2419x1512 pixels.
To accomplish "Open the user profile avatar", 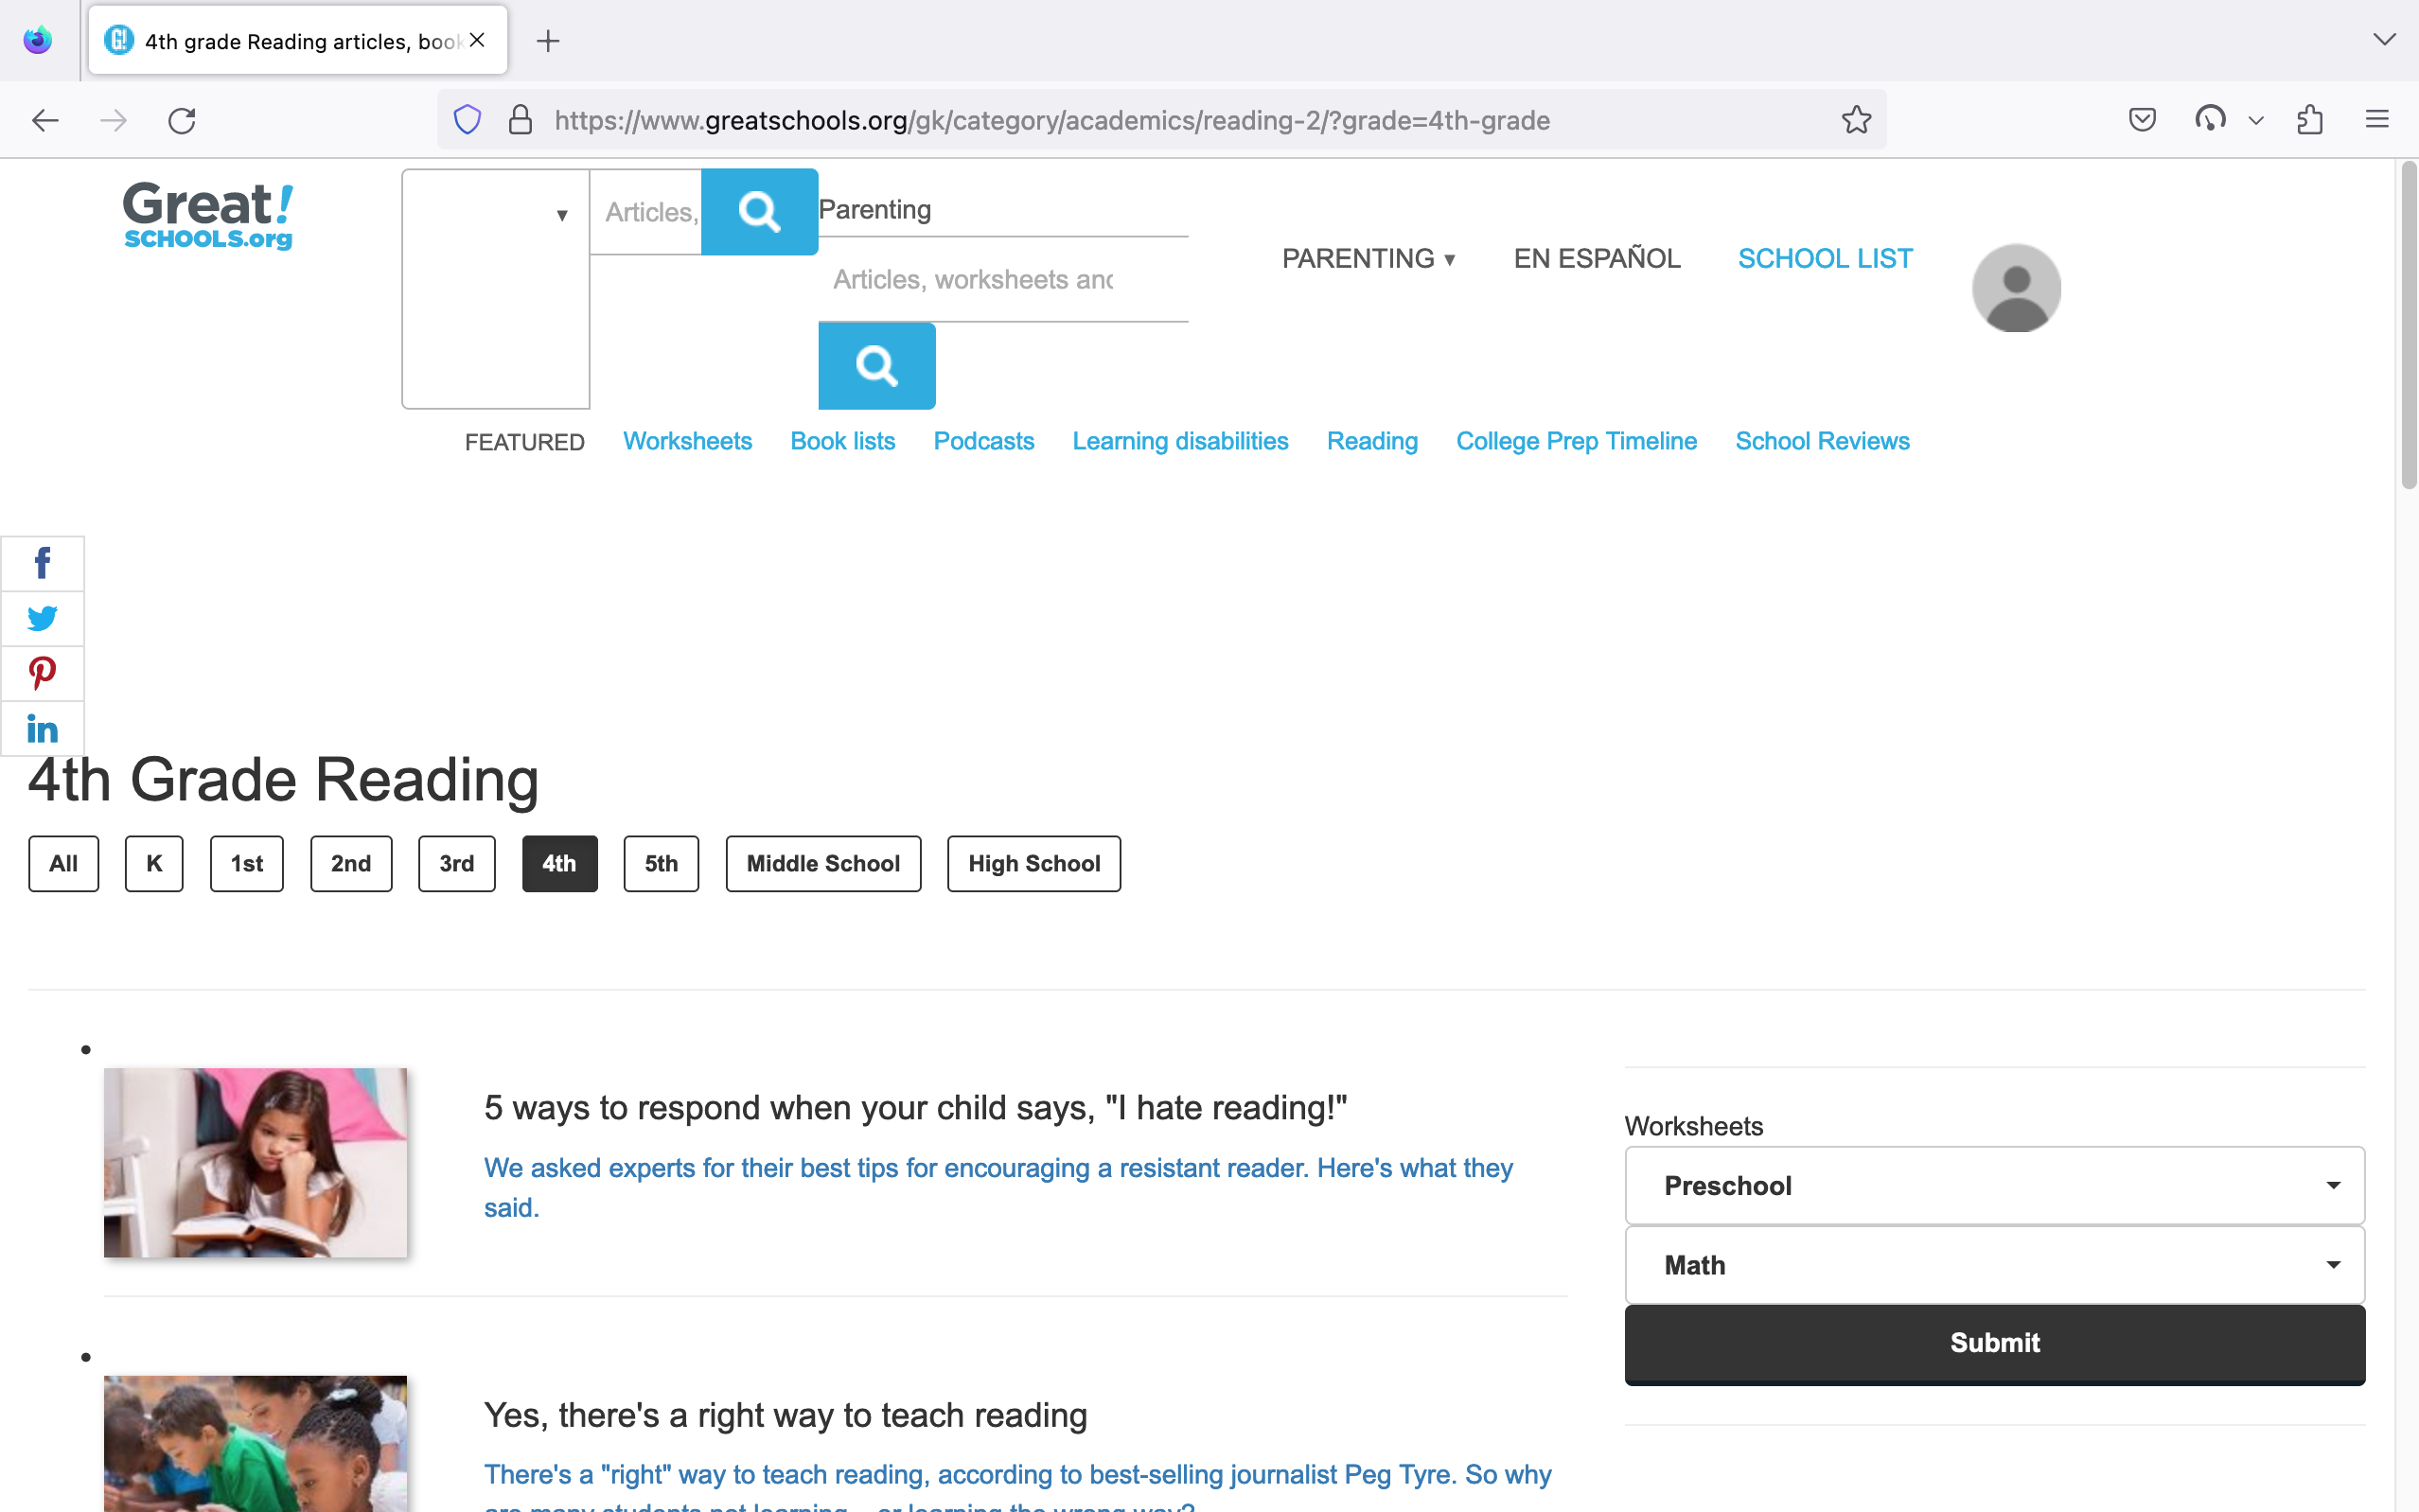I will click(2014, 287).
